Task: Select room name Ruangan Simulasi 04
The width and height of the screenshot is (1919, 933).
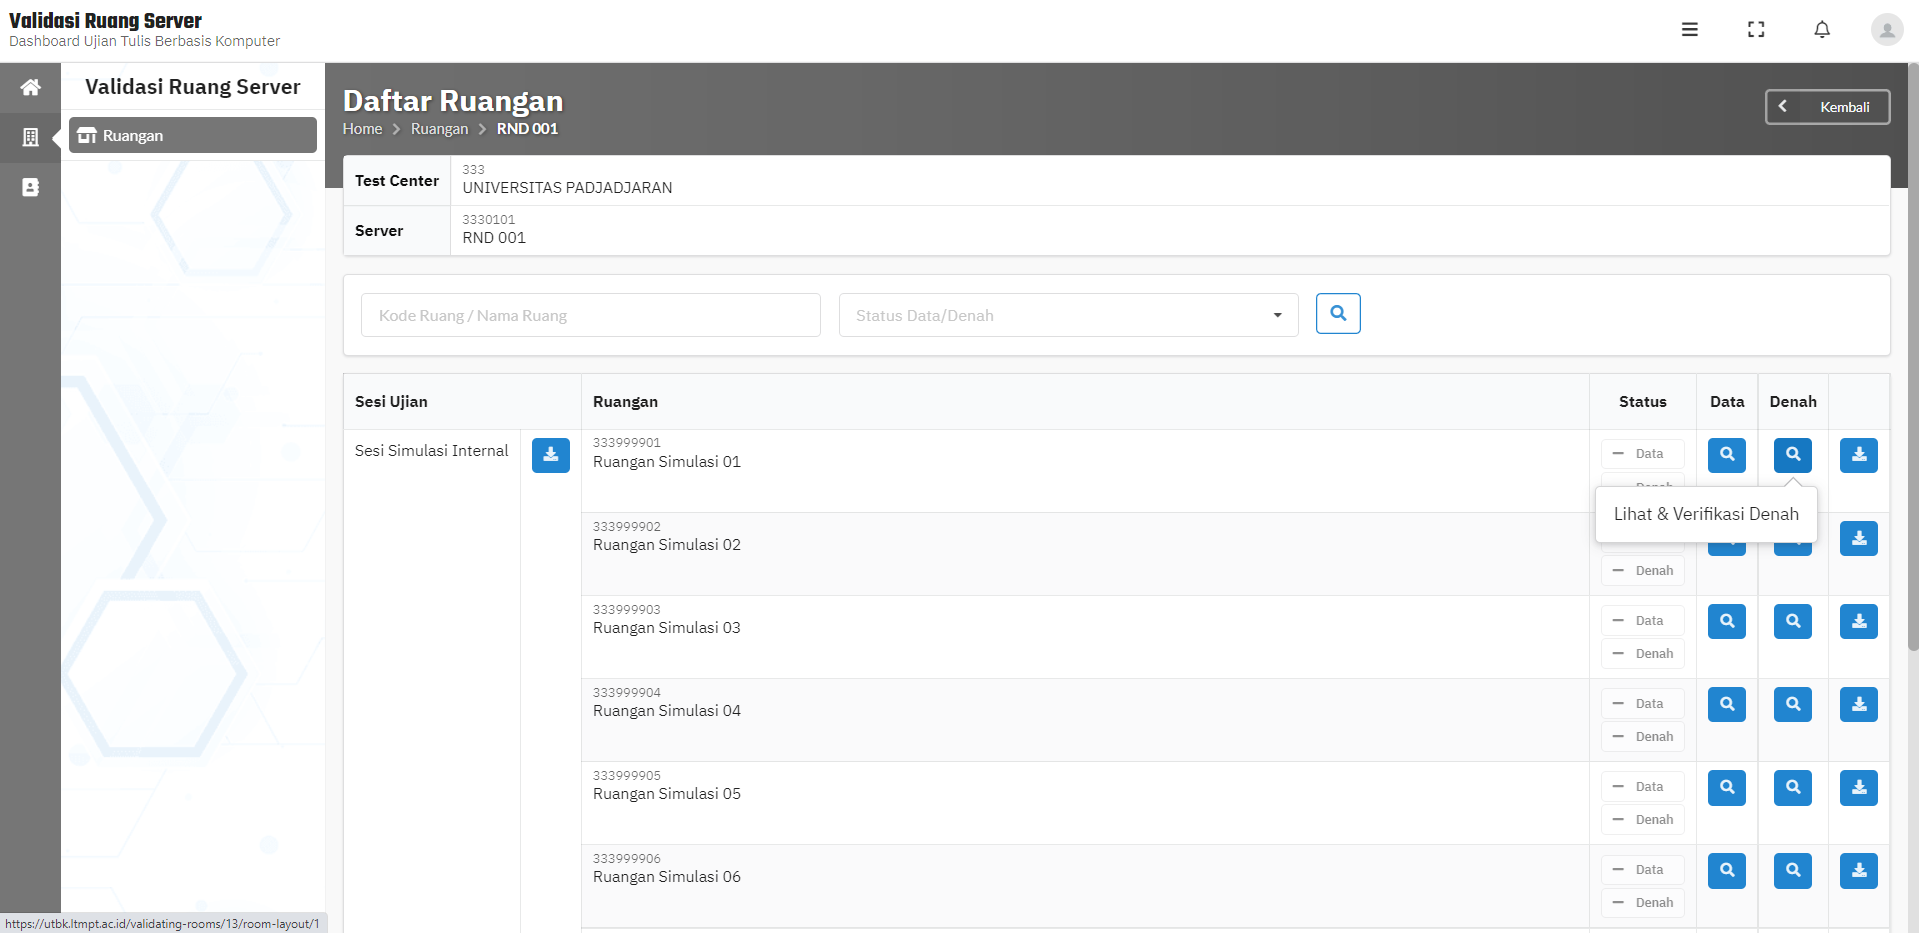Action: coord(667,711)
